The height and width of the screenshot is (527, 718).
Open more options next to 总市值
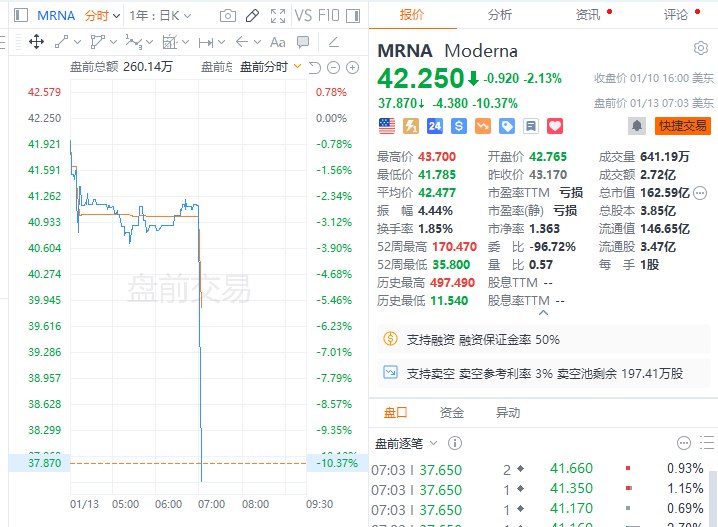pos(700,193)
